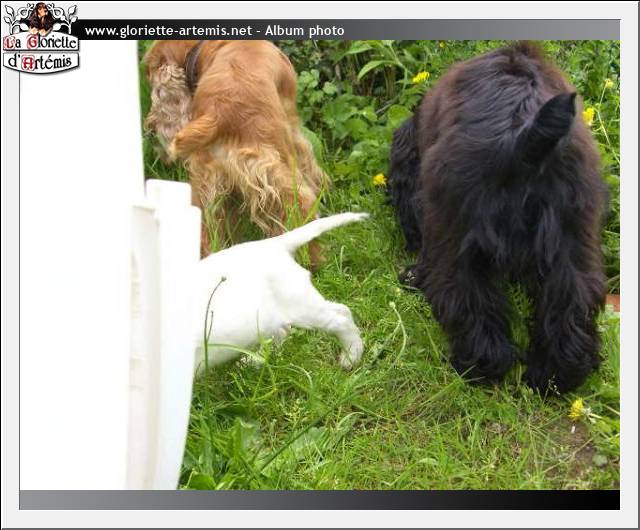Open the www.gloriette-artemis.net link
This screenshot has height=530, width=640.
[167, 31]
